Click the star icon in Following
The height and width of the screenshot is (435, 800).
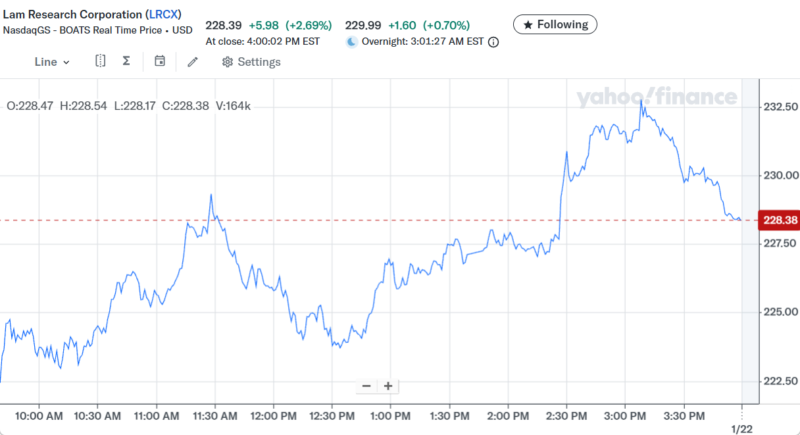(x=529, y=23)
